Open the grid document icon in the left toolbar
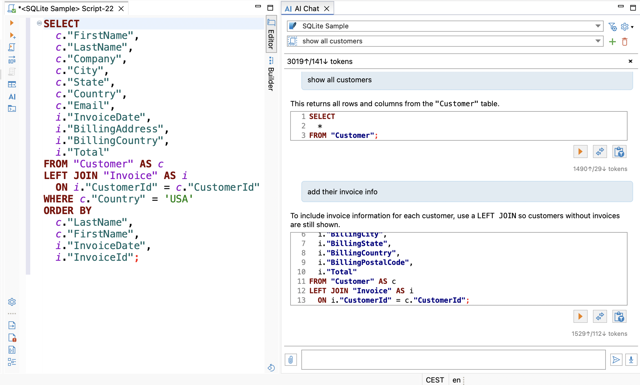Screen dimensions: 640x385 [x=12, y=350]
